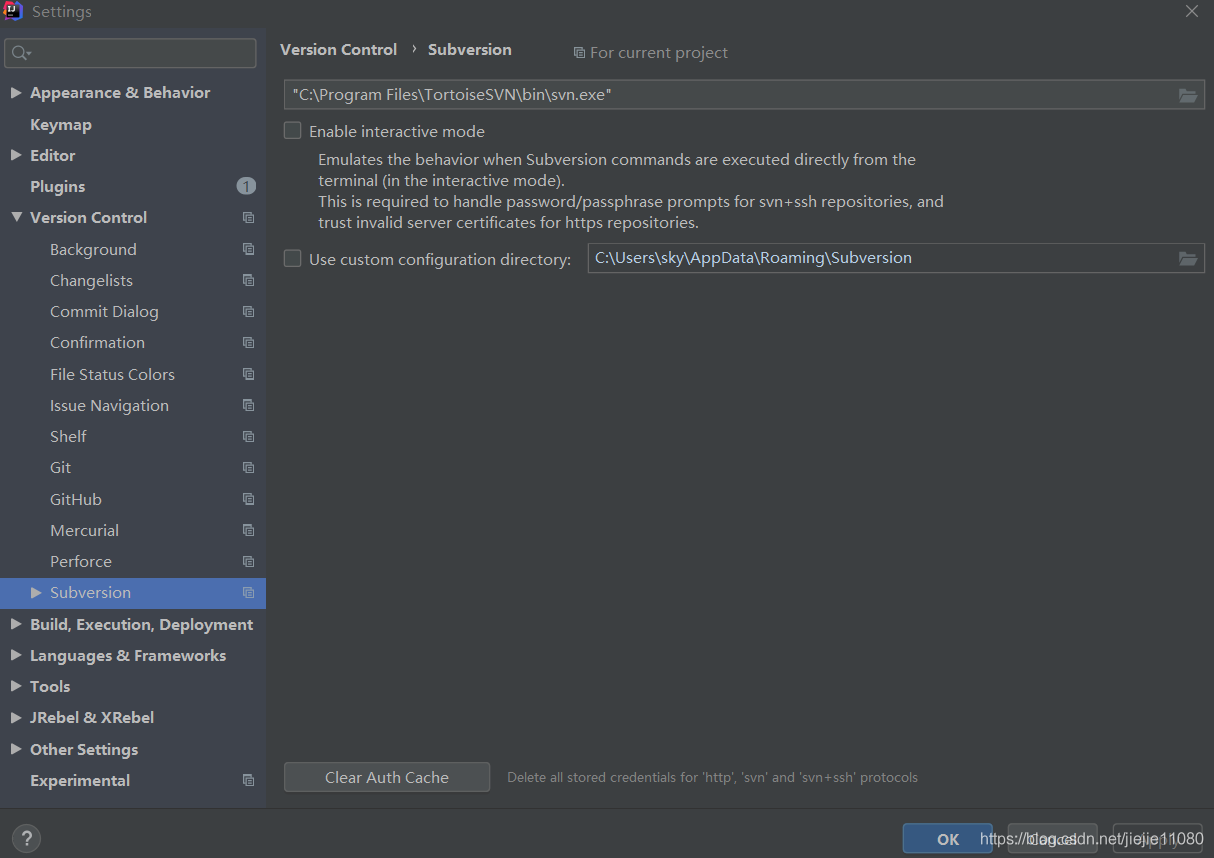
Task: Expand Other Settings section
Action: coord(16,749)
